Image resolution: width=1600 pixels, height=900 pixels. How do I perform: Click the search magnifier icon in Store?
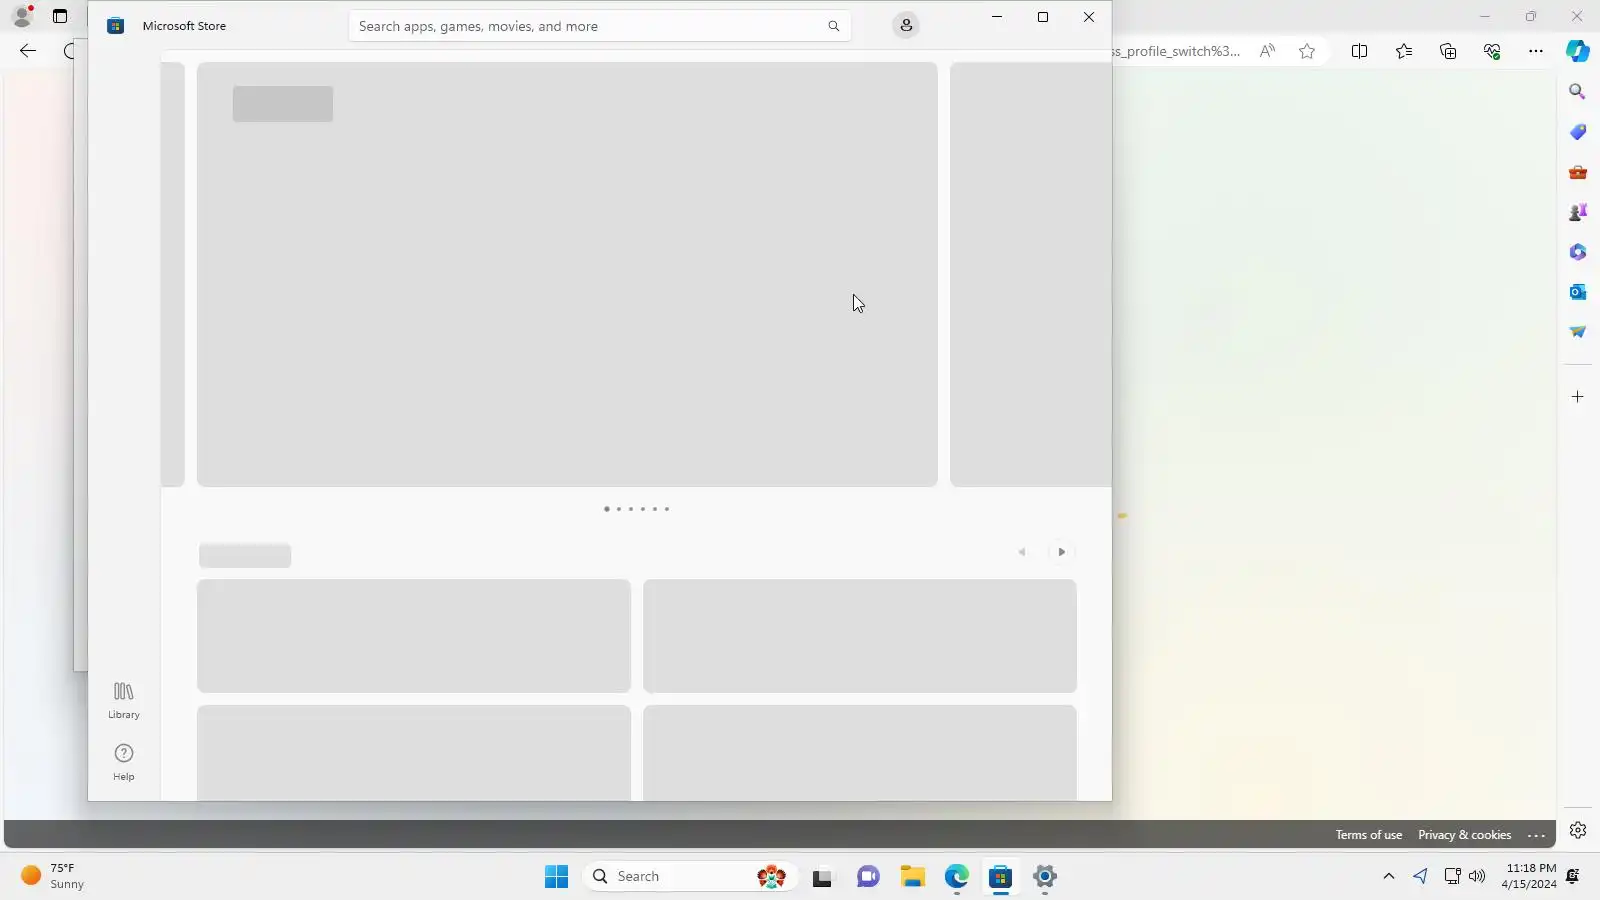tap(833, 26)
